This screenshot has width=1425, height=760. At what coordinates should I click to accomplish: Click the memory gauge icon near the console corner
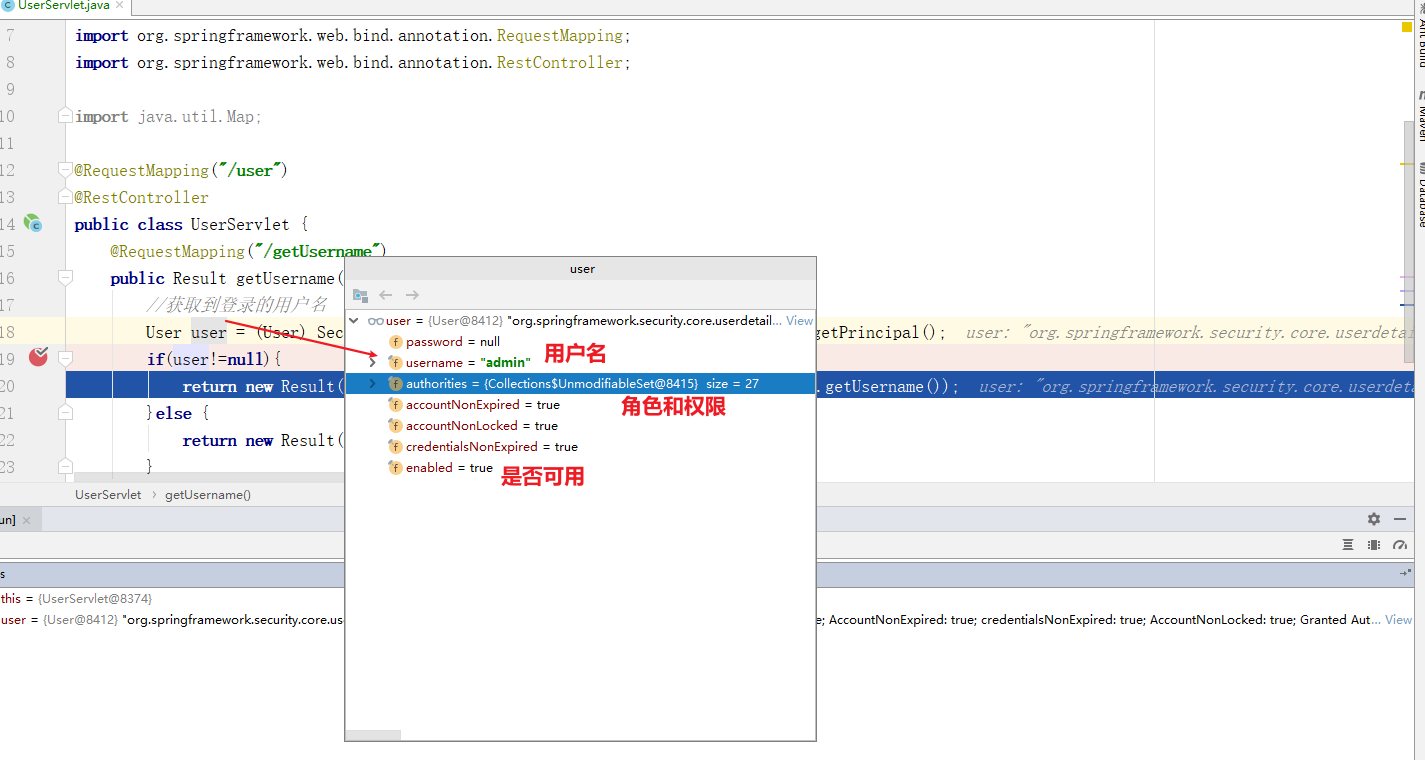click(x=1400, y=545)
